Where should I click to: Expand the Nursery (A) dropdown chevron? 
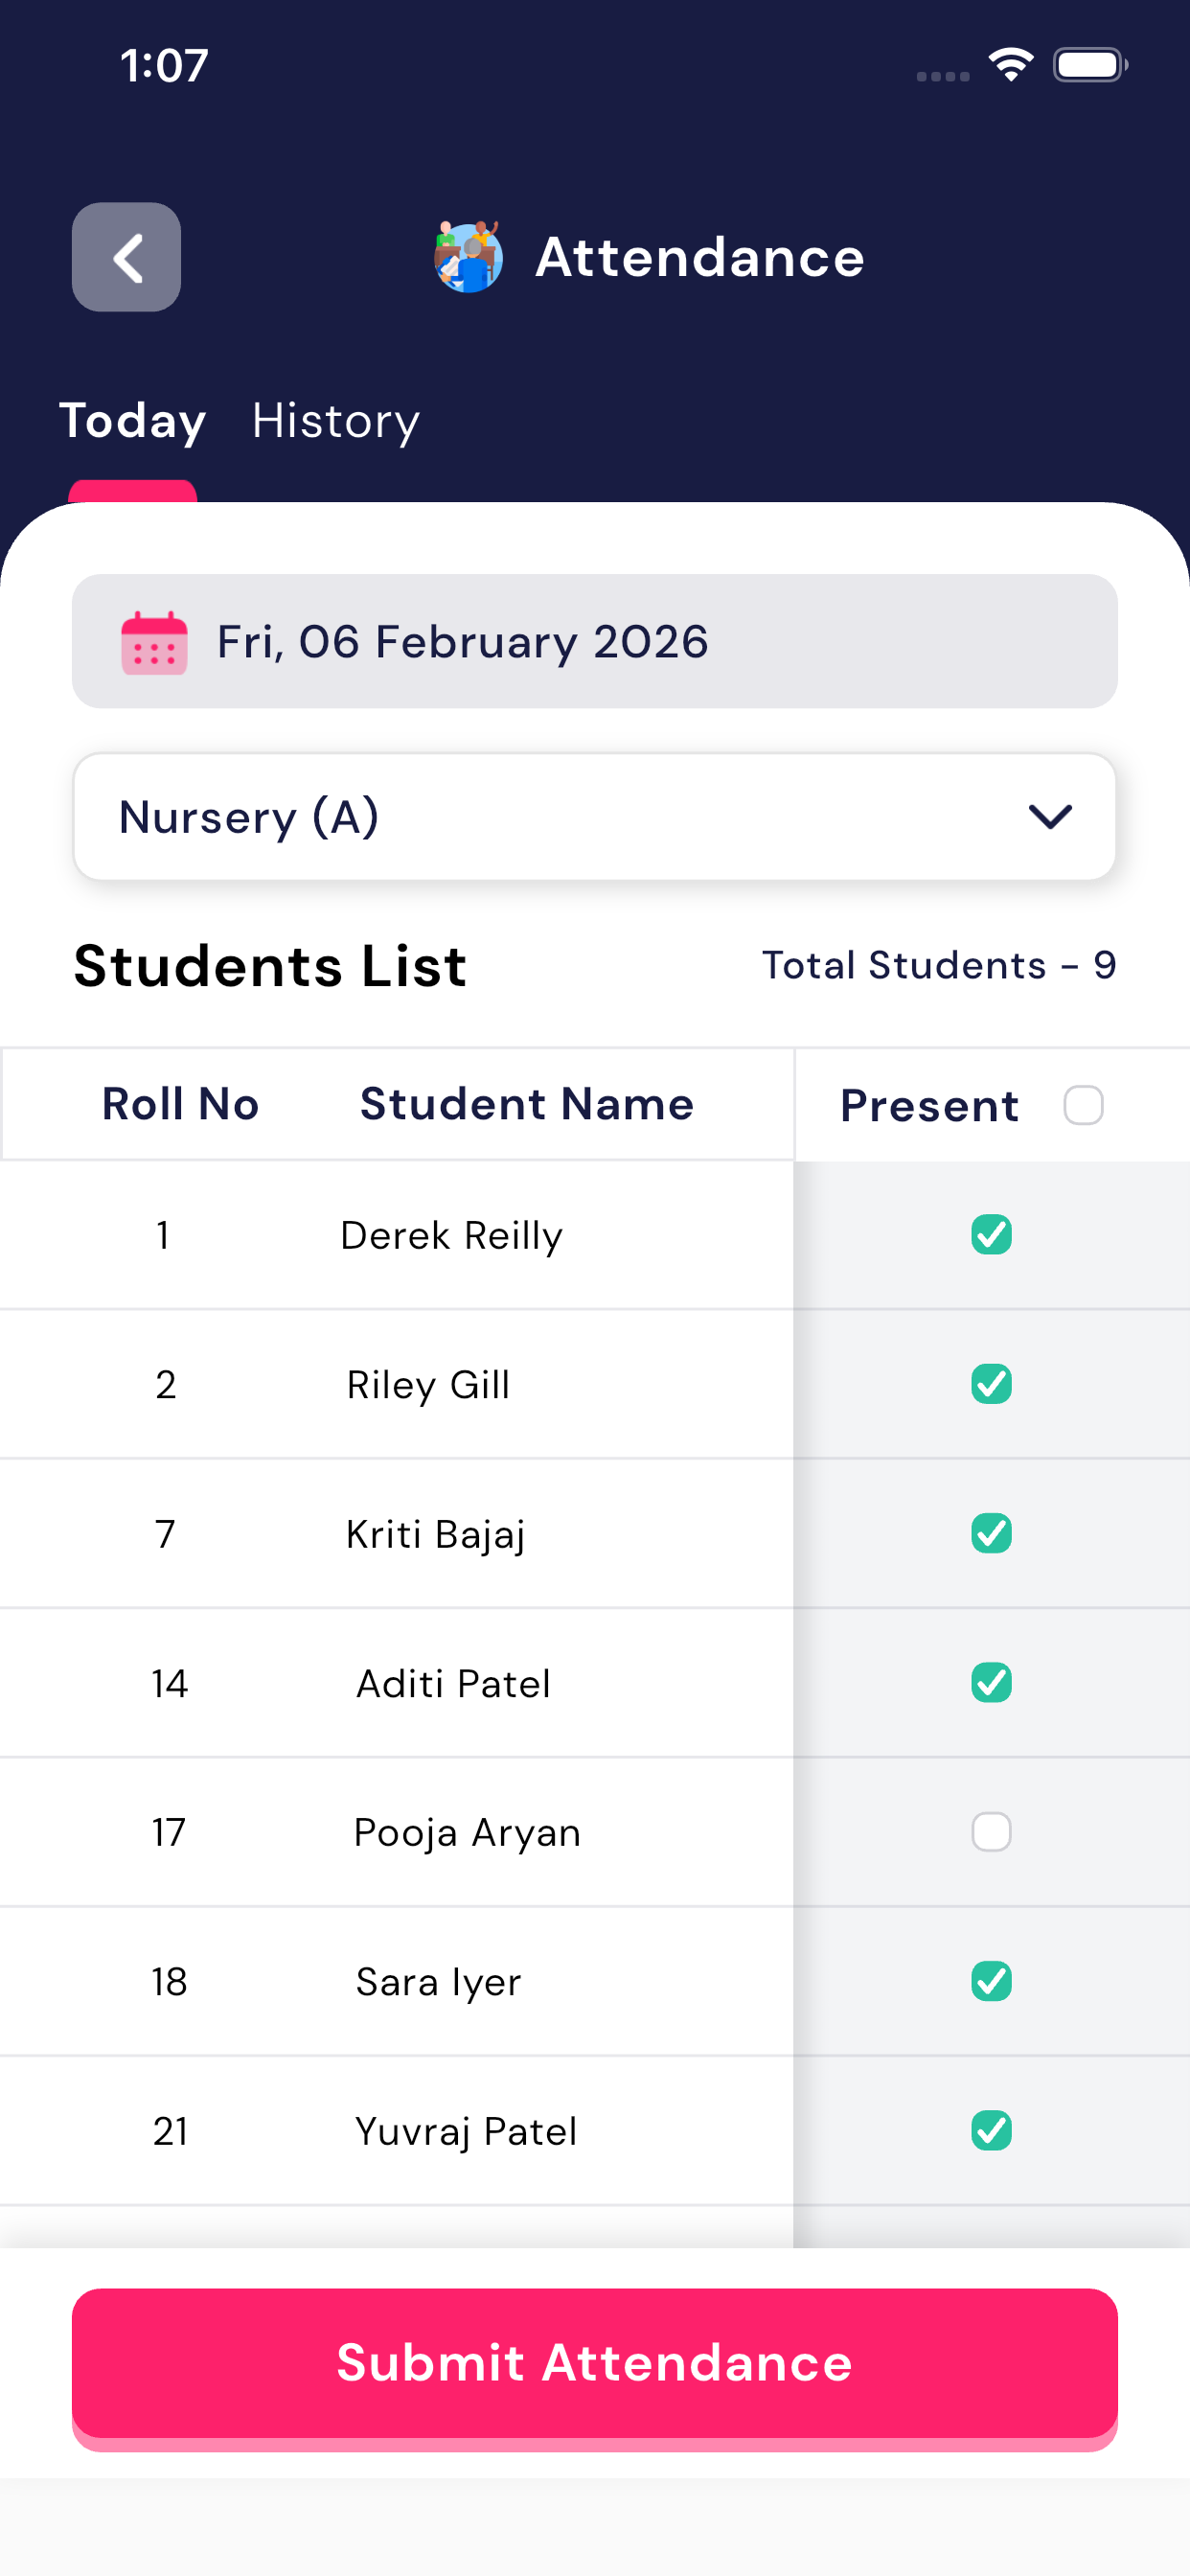1050,817
